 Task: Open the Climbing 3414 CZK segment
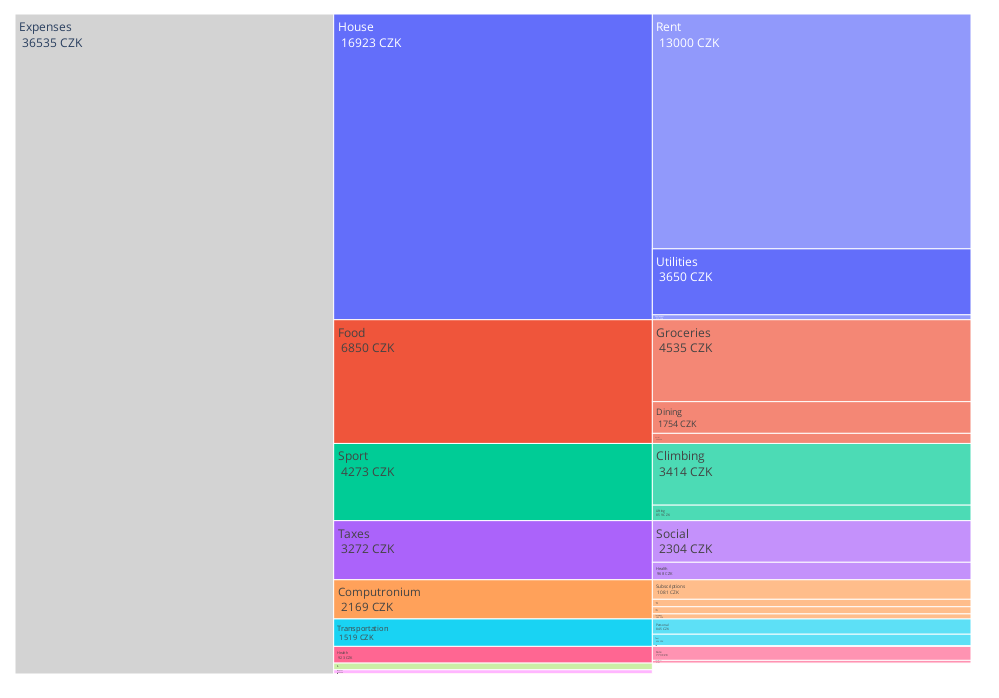pyautogui.click(x=811, y=474)
